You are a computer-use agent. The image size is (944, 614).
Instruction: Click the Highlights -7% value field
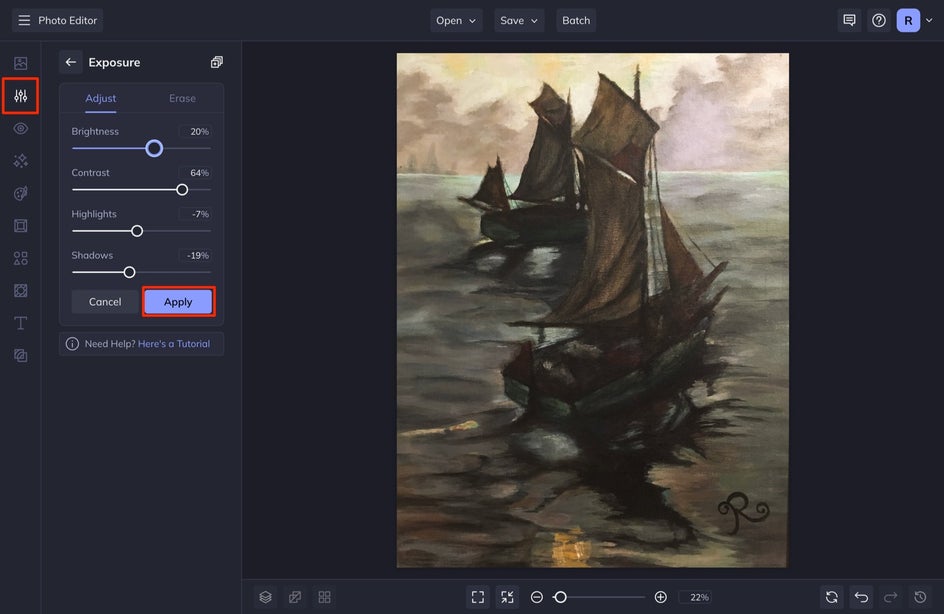pos(195,214)
